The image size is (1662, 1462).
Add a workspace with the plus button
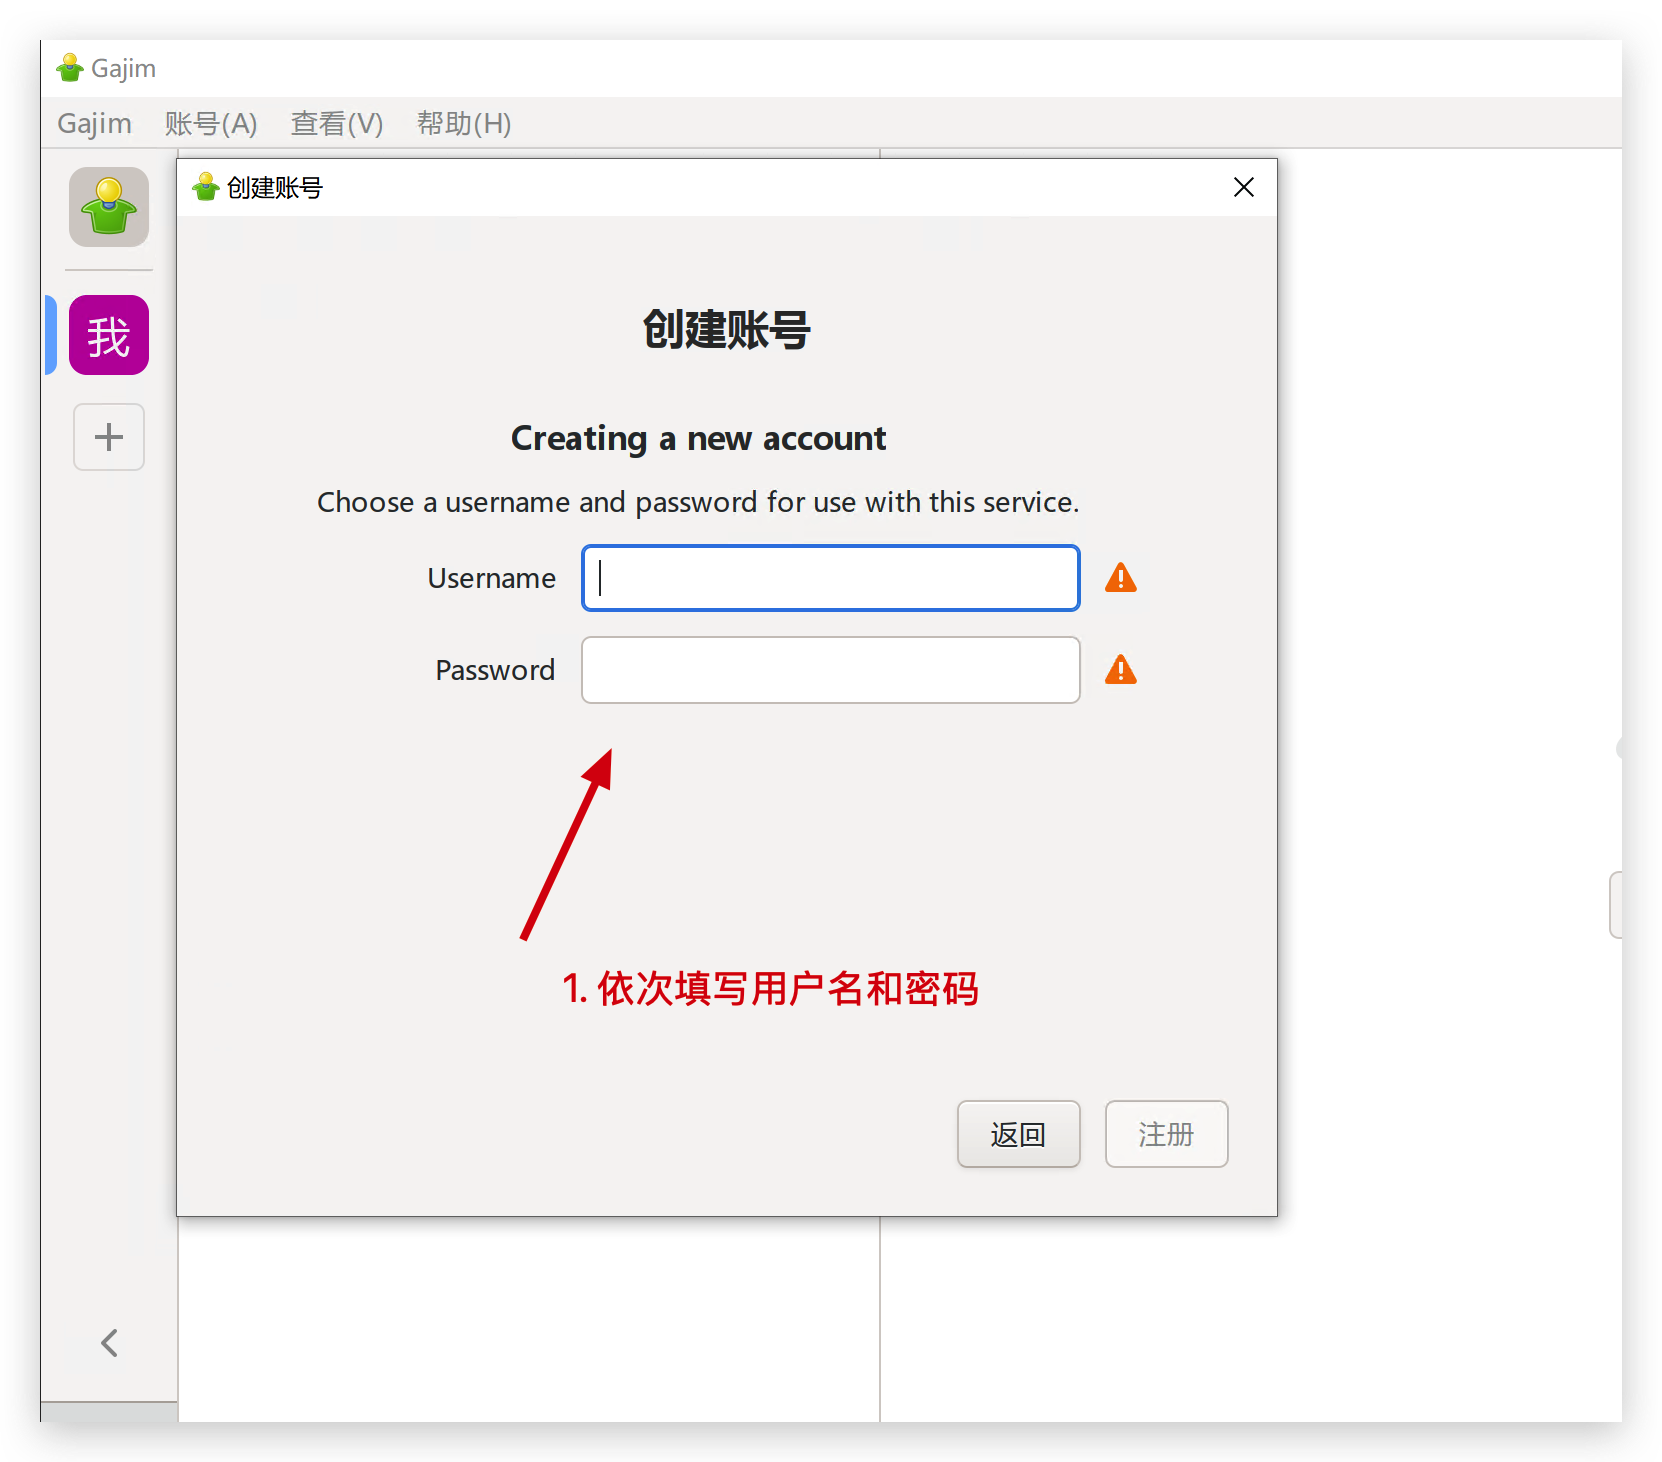(109, 437)
